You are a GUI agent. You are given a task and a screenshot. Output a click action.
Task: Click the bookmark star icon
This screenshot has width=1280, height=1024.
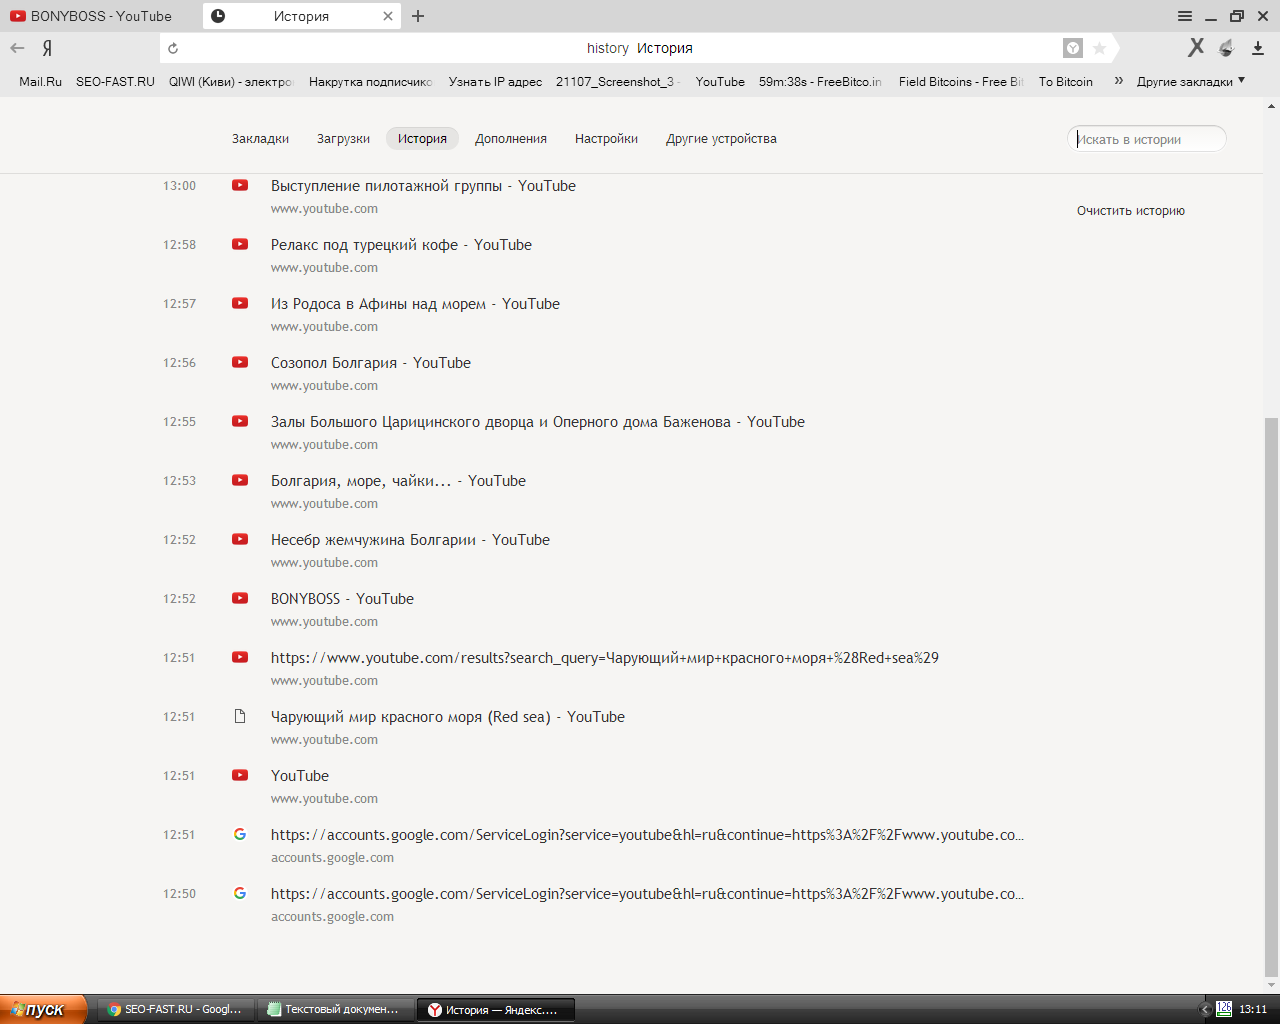click(x=1099, y=48)
